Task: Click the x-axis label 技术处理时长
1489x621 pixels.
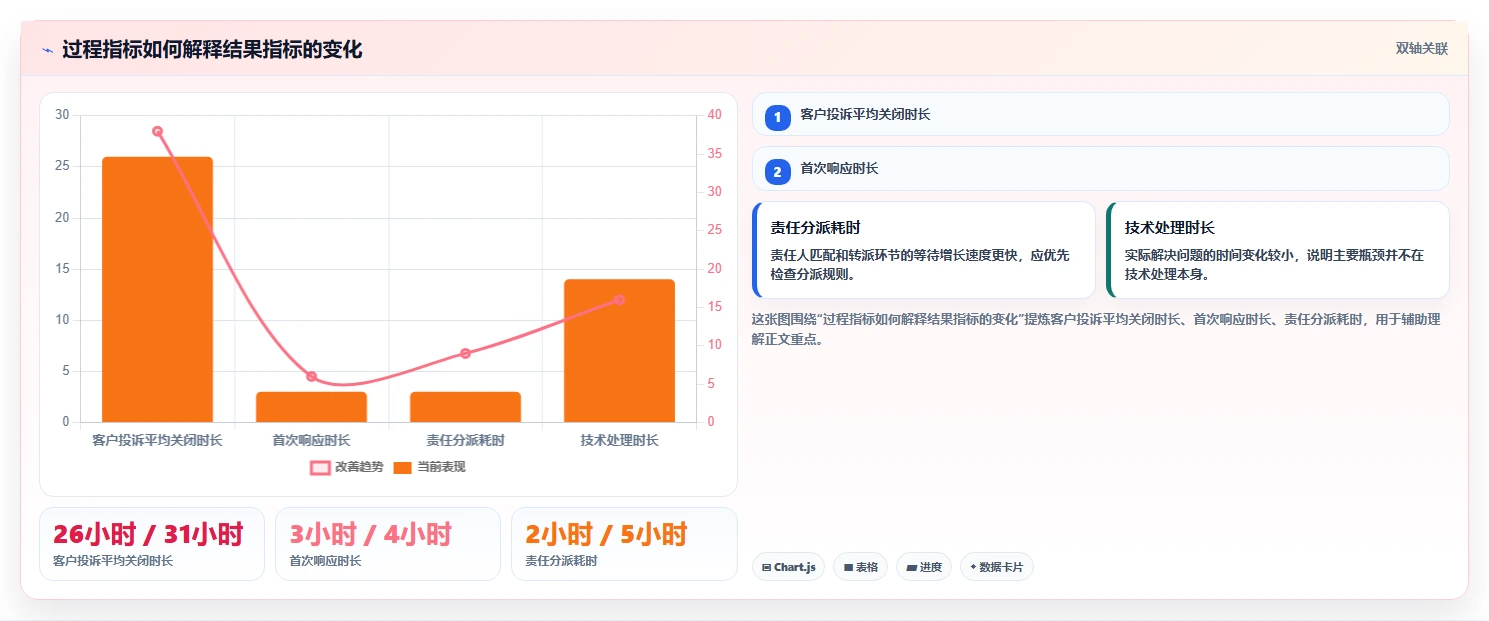Action: (x=619, y=440)
